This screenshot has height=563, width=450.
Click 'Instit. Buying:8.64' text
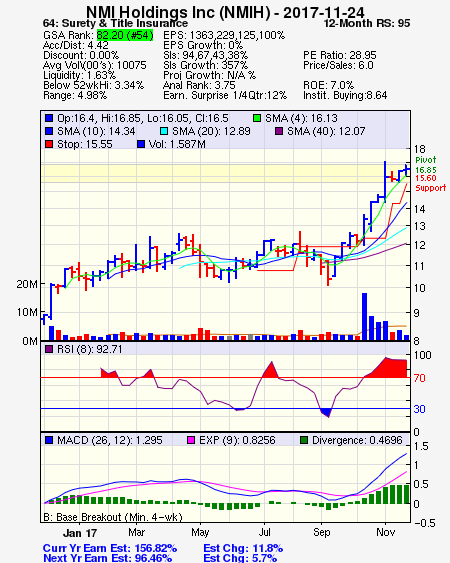(x=345, y=96)
